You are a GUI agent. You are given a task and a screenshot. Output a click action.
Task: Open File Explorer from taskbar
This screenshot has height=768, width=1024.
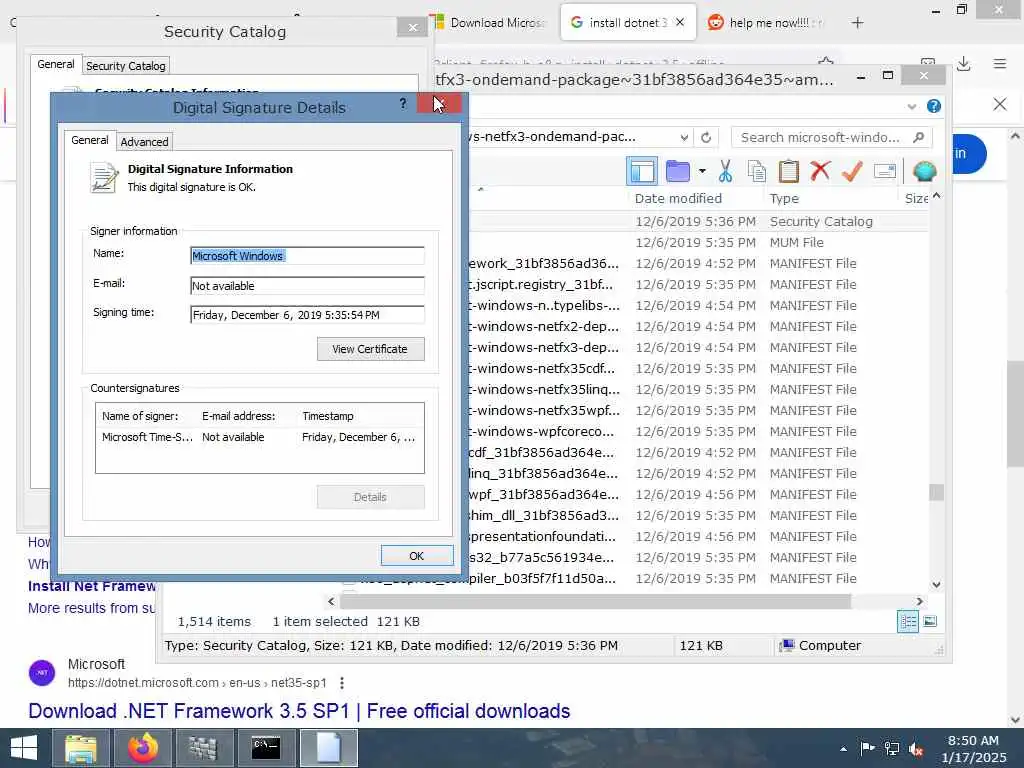tap(81, 748)
